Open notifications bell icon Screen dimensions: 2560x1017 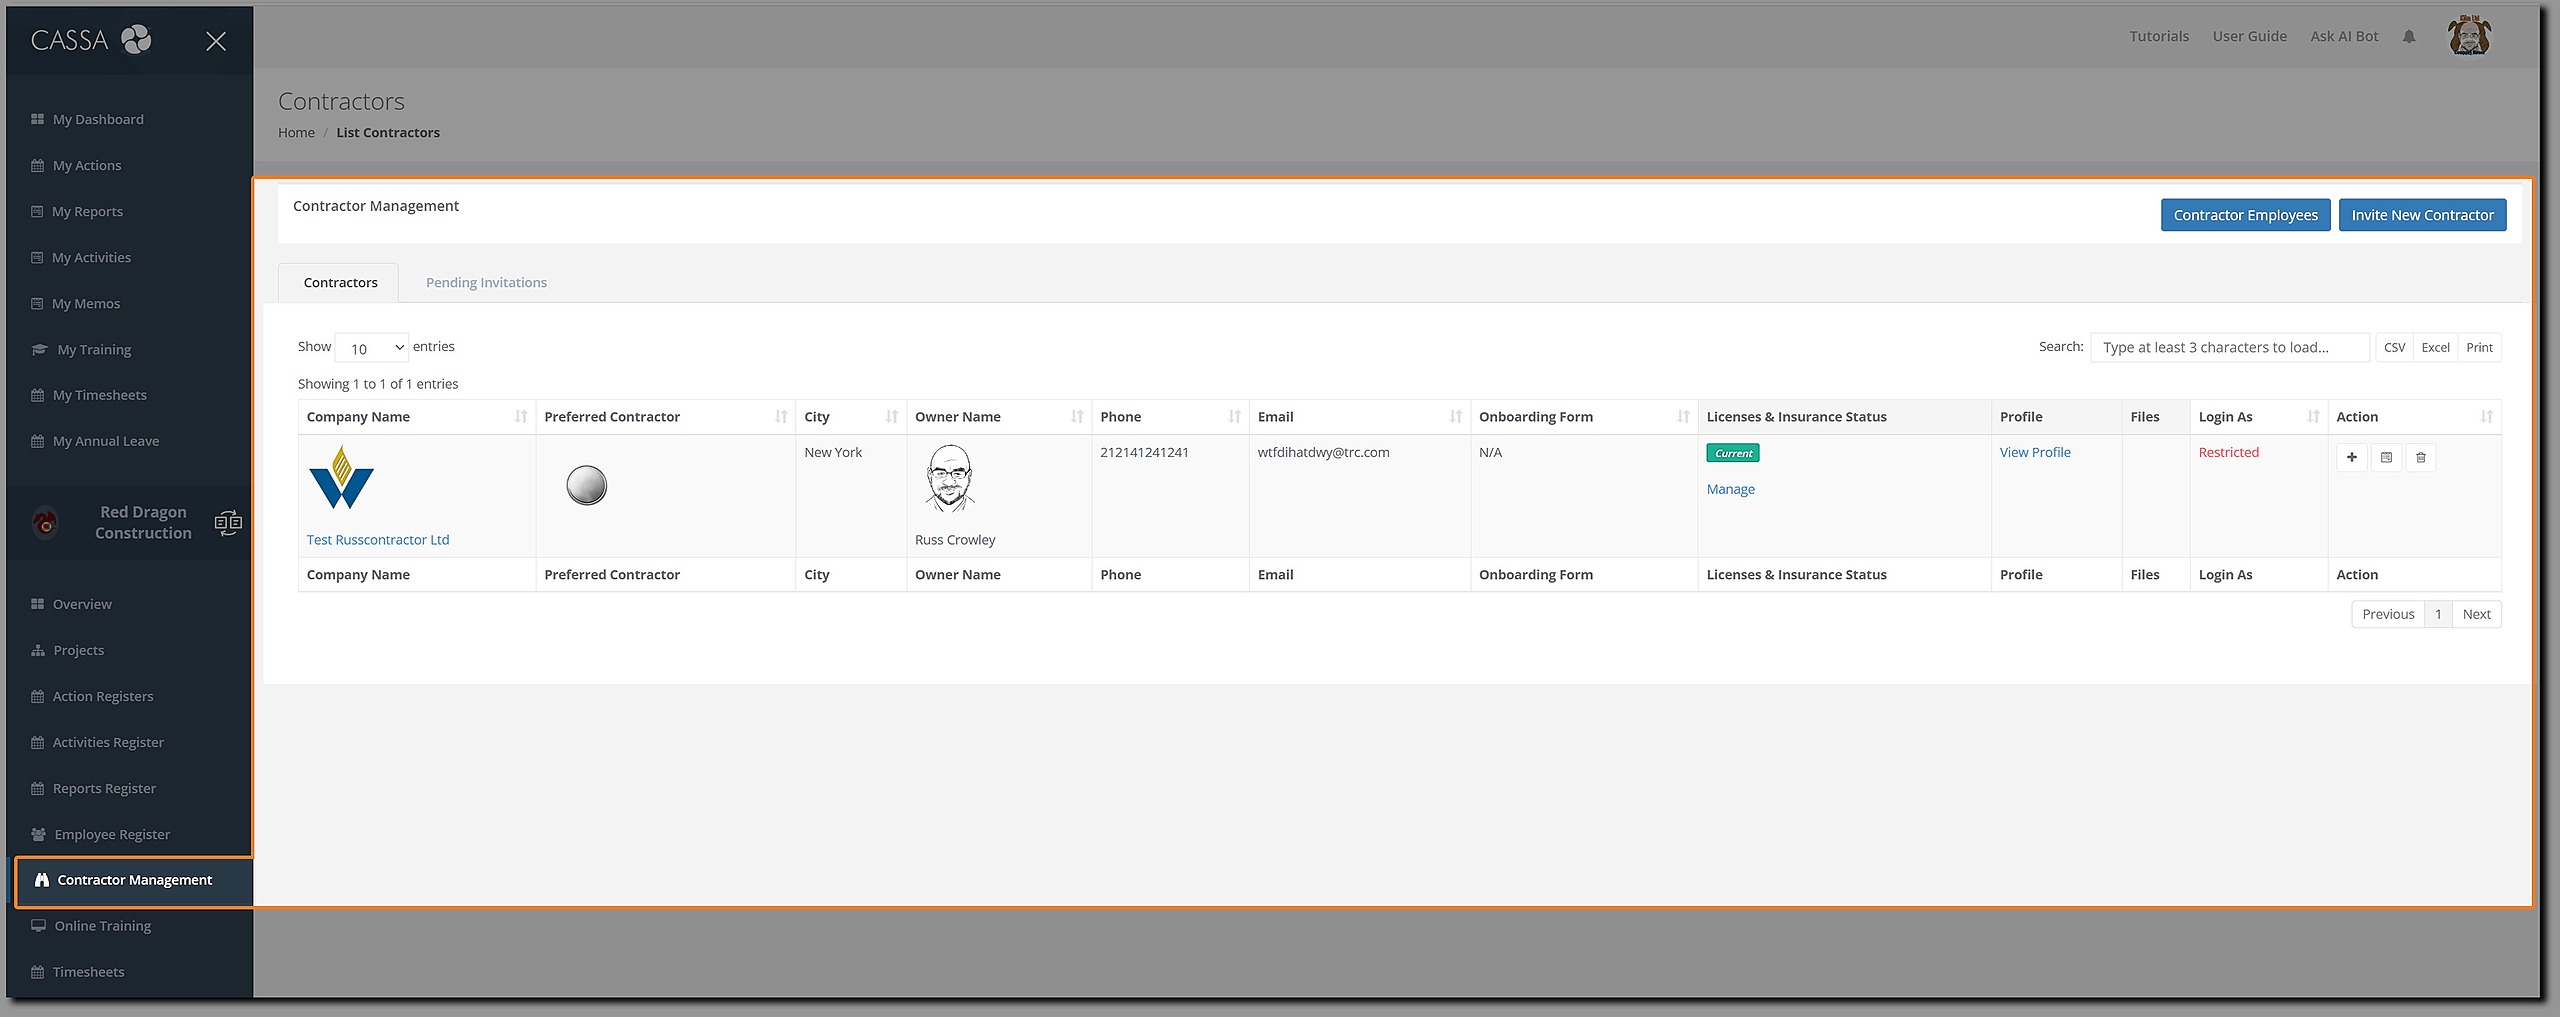click(2409, 37)
